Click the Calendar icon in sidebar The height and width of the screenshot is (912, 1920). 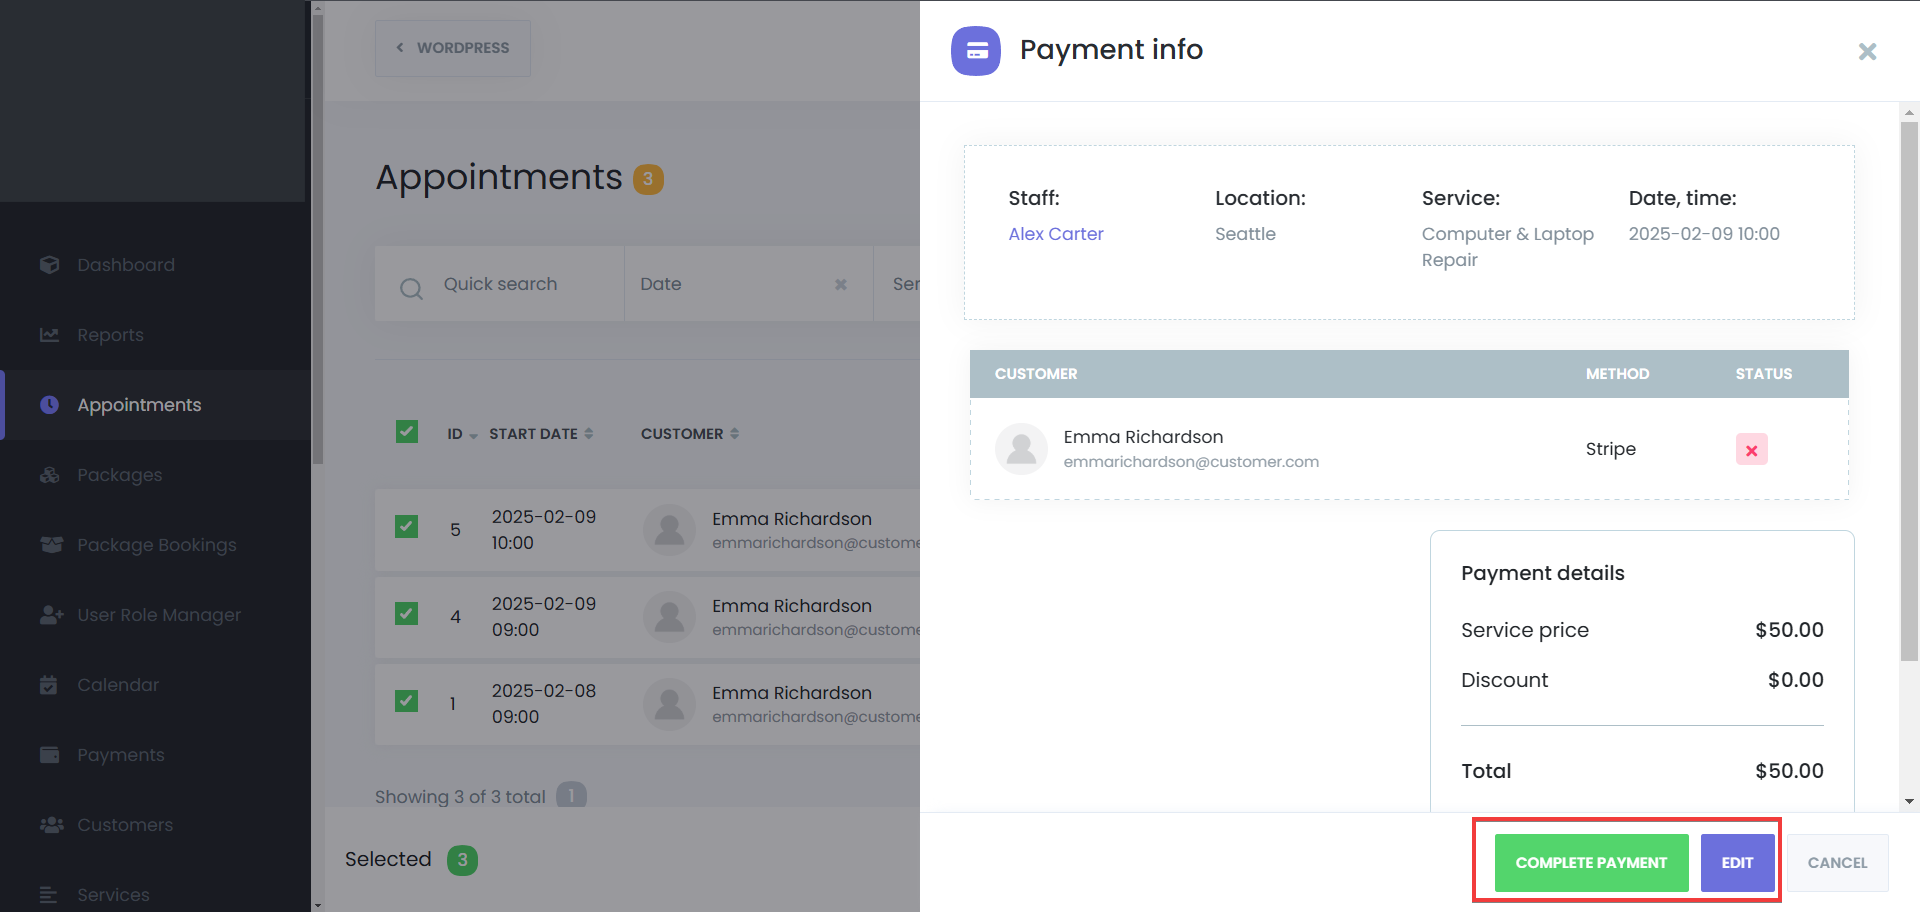pyautogui.click(x=49, y=685)
